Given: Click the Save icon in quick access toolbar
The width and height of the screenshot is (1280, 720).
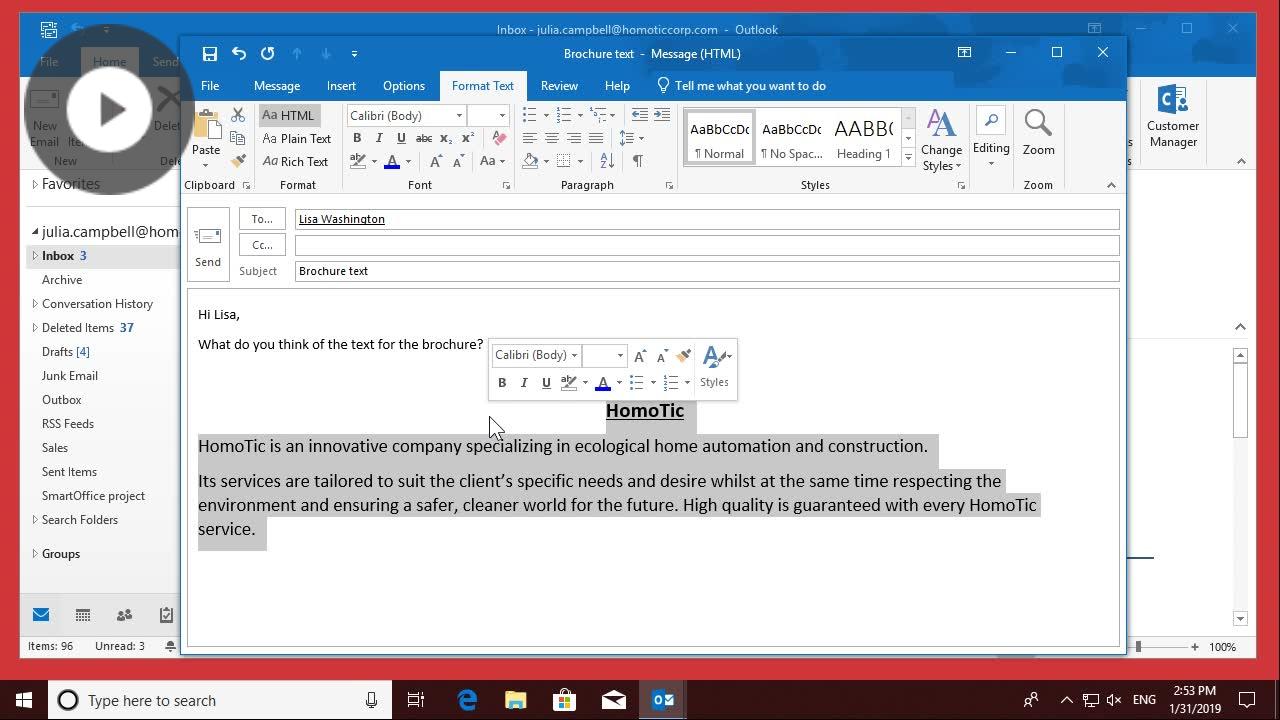Looking at the screenshot, I should [x=209, y=54].
